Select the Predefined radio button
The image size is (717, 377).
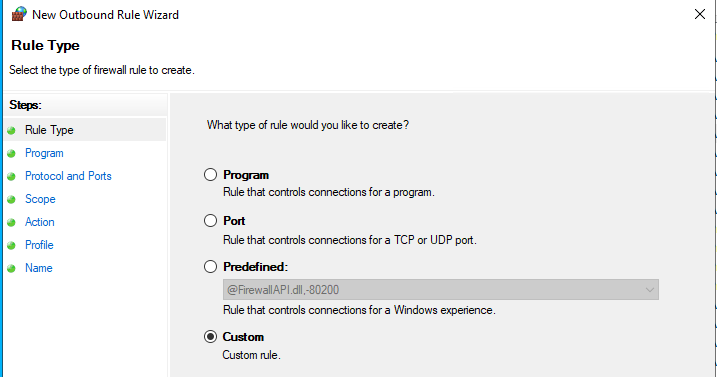tap(210, 266)
